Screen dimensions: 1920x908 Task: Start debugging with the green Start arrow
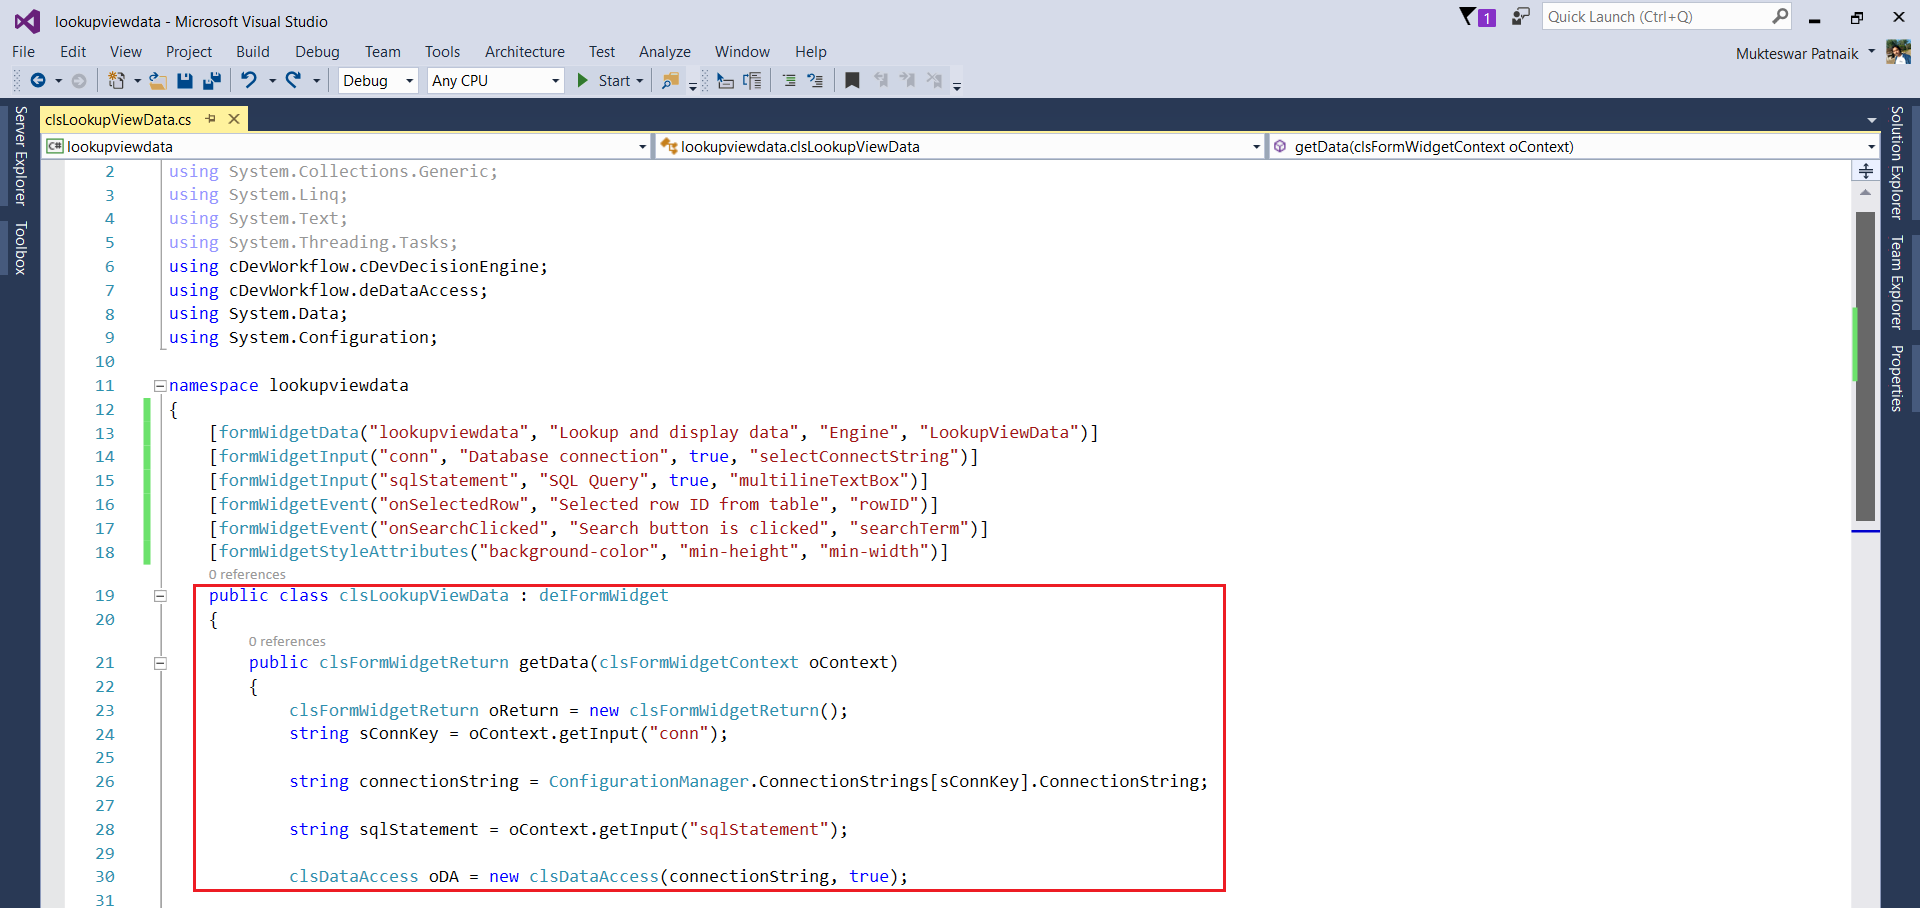[x=585, y=80]
